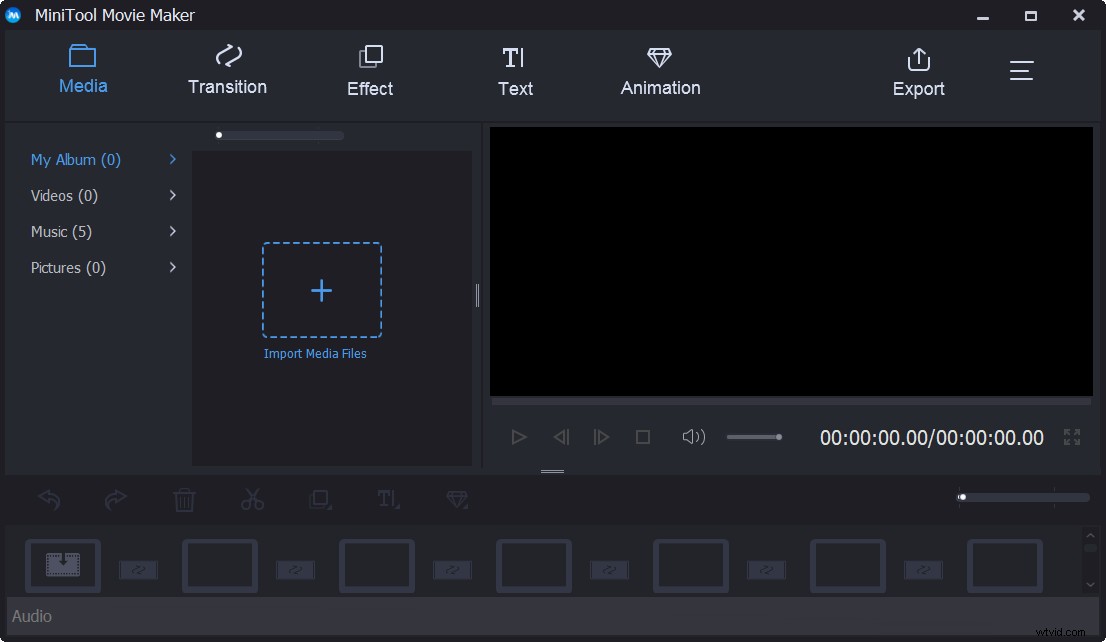
Task: Stop playback with the square stop control
Action: (x=643, y=436)
